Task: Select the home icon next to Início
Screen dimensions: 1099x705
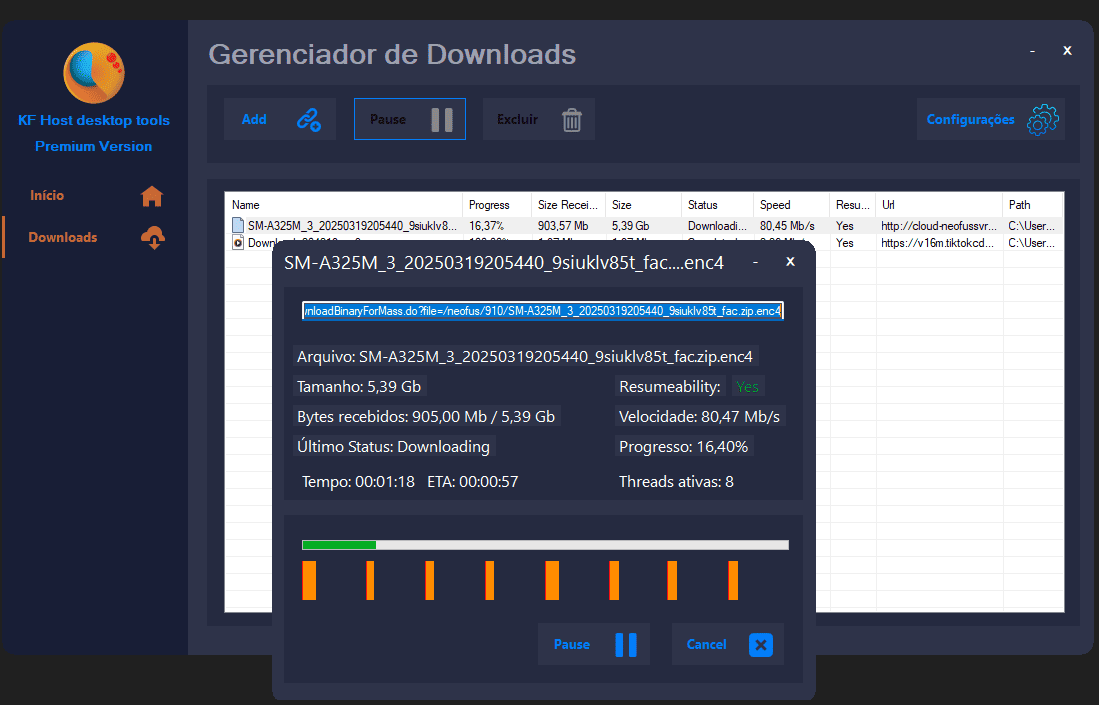Action: (151, 195)
